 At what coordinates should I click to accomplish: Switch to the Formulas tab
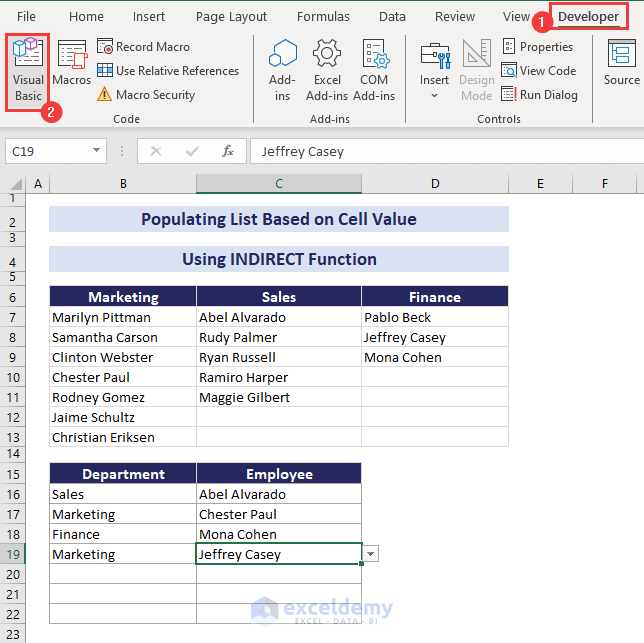(x=323, y=16)
